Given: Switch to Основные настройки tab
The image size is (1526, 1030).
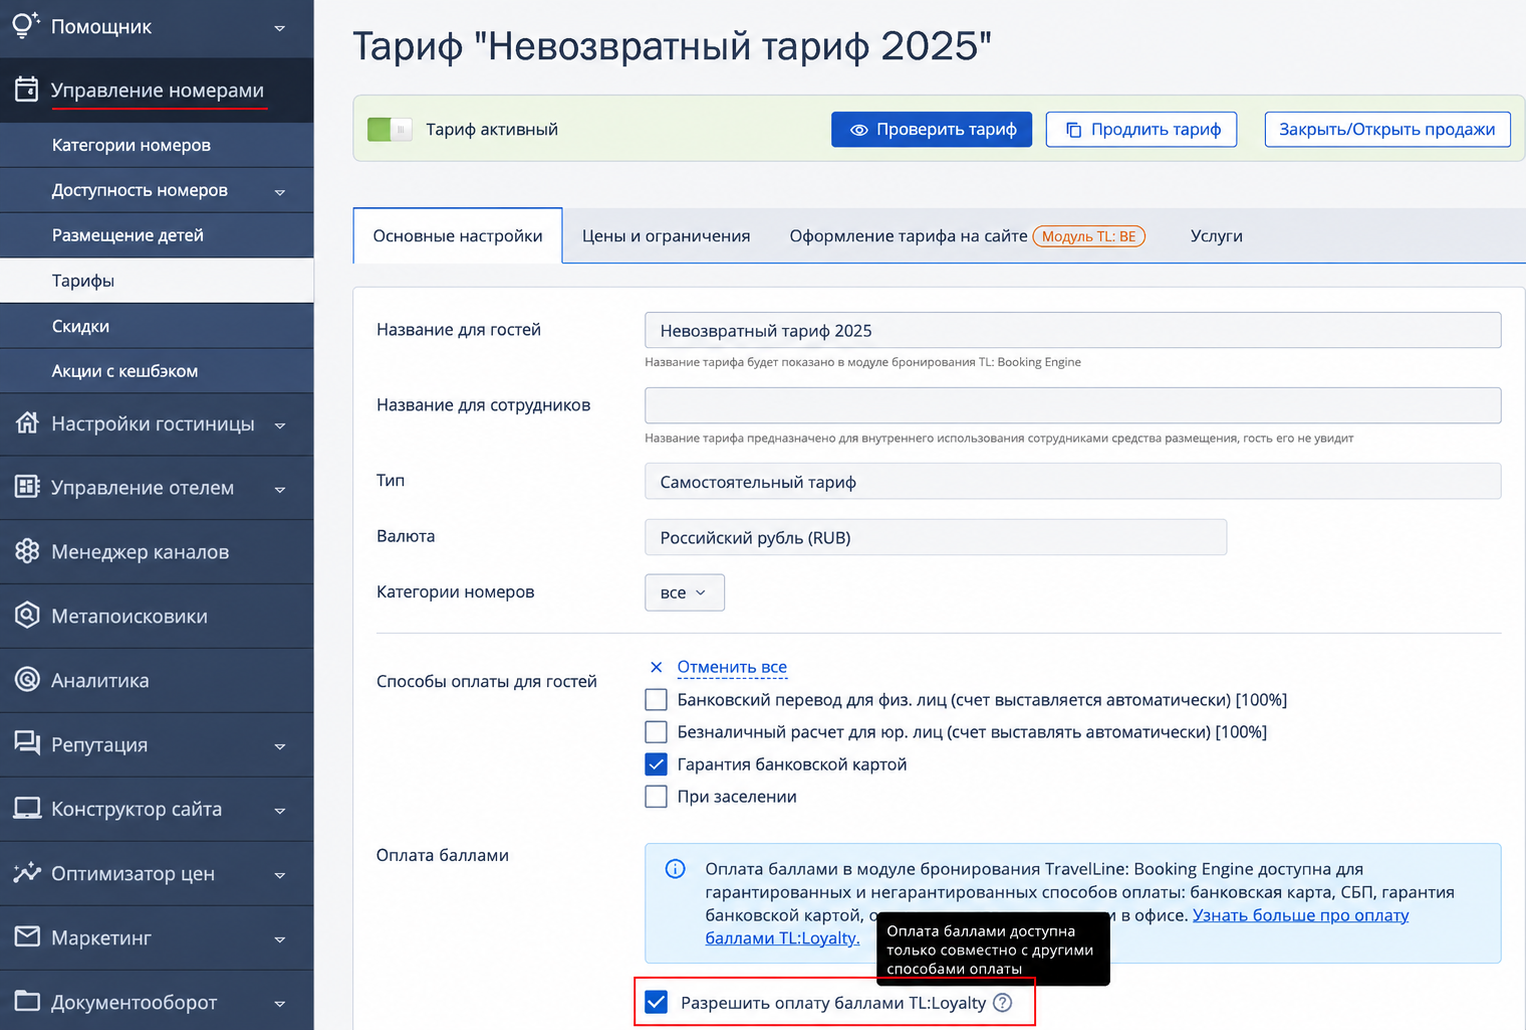Looking at the screenshot, I should click(x=457, y=236).
